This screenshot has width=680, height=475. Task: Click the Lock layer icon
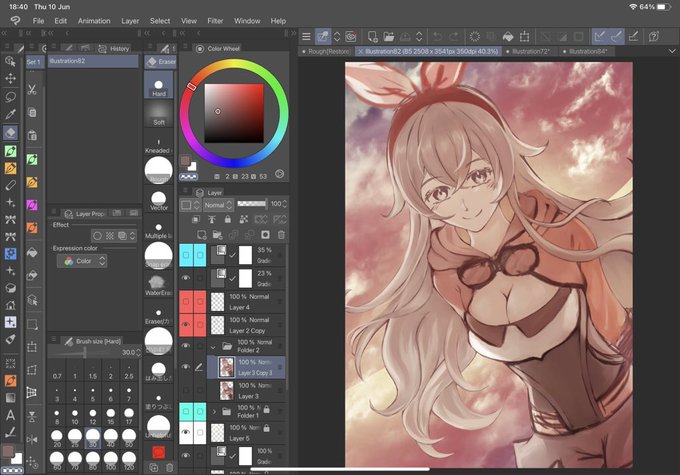point(228,219)
